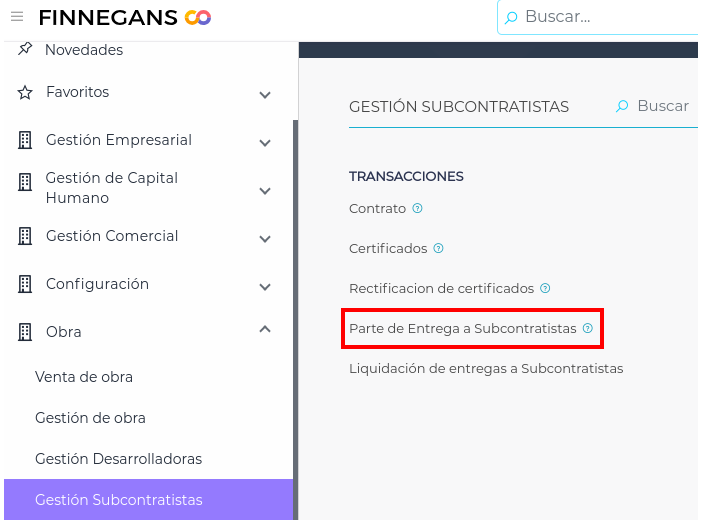The image size is (706, 527).
Task: Expand the Favoritos section
Action: pos(265,95)
